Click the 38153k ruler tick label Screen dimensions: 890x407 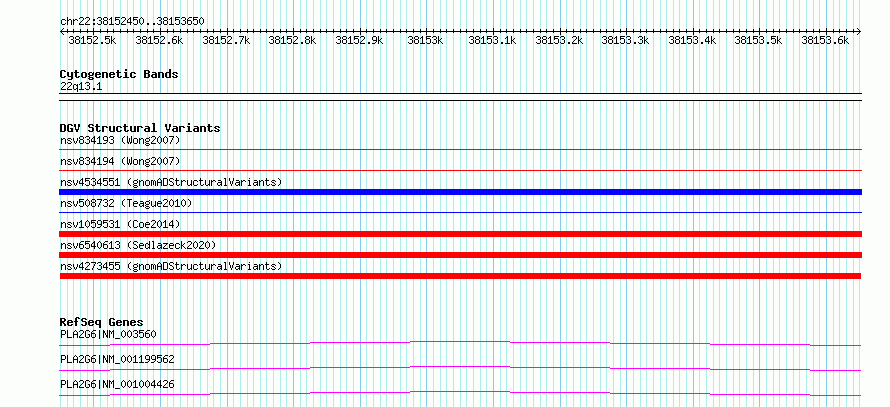(x=425, y=41)
